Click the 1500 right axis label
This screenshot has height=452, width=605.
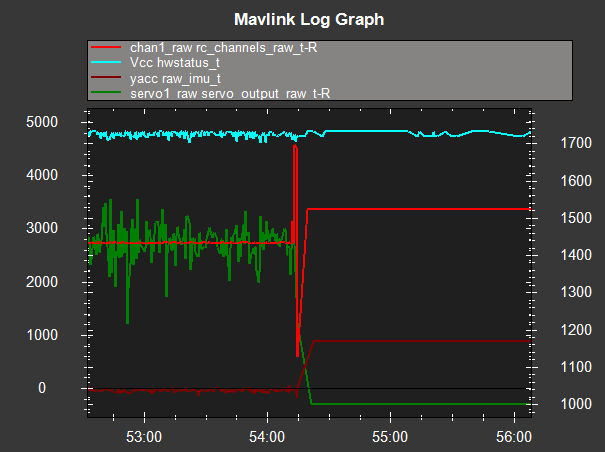click(576, 218)
